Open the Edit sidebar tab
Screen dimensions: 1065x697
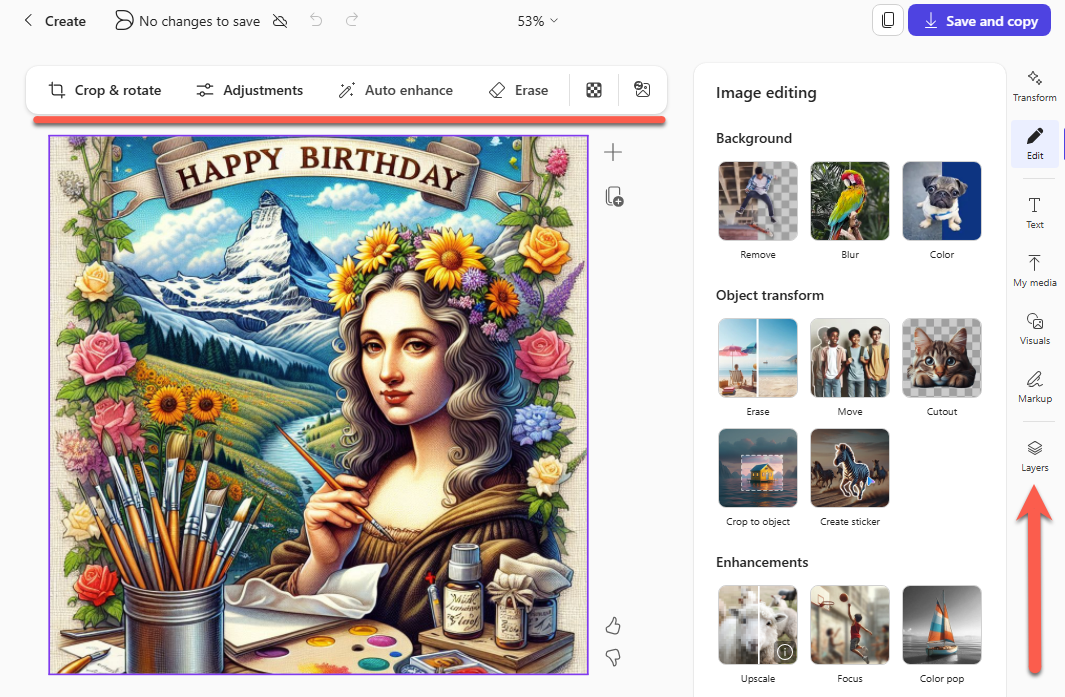click(1034, 143)
